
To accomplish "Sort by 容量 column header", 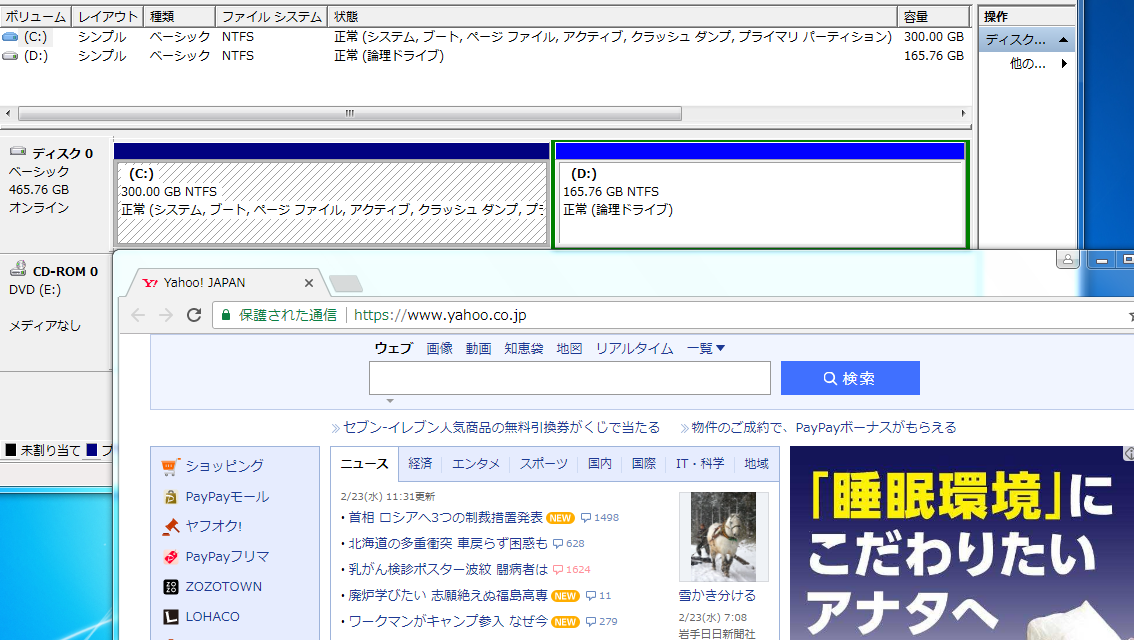I will [934, 16].
